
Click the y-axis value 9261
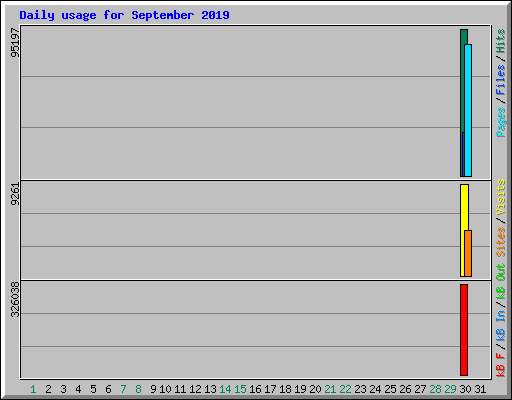point(15,194)
